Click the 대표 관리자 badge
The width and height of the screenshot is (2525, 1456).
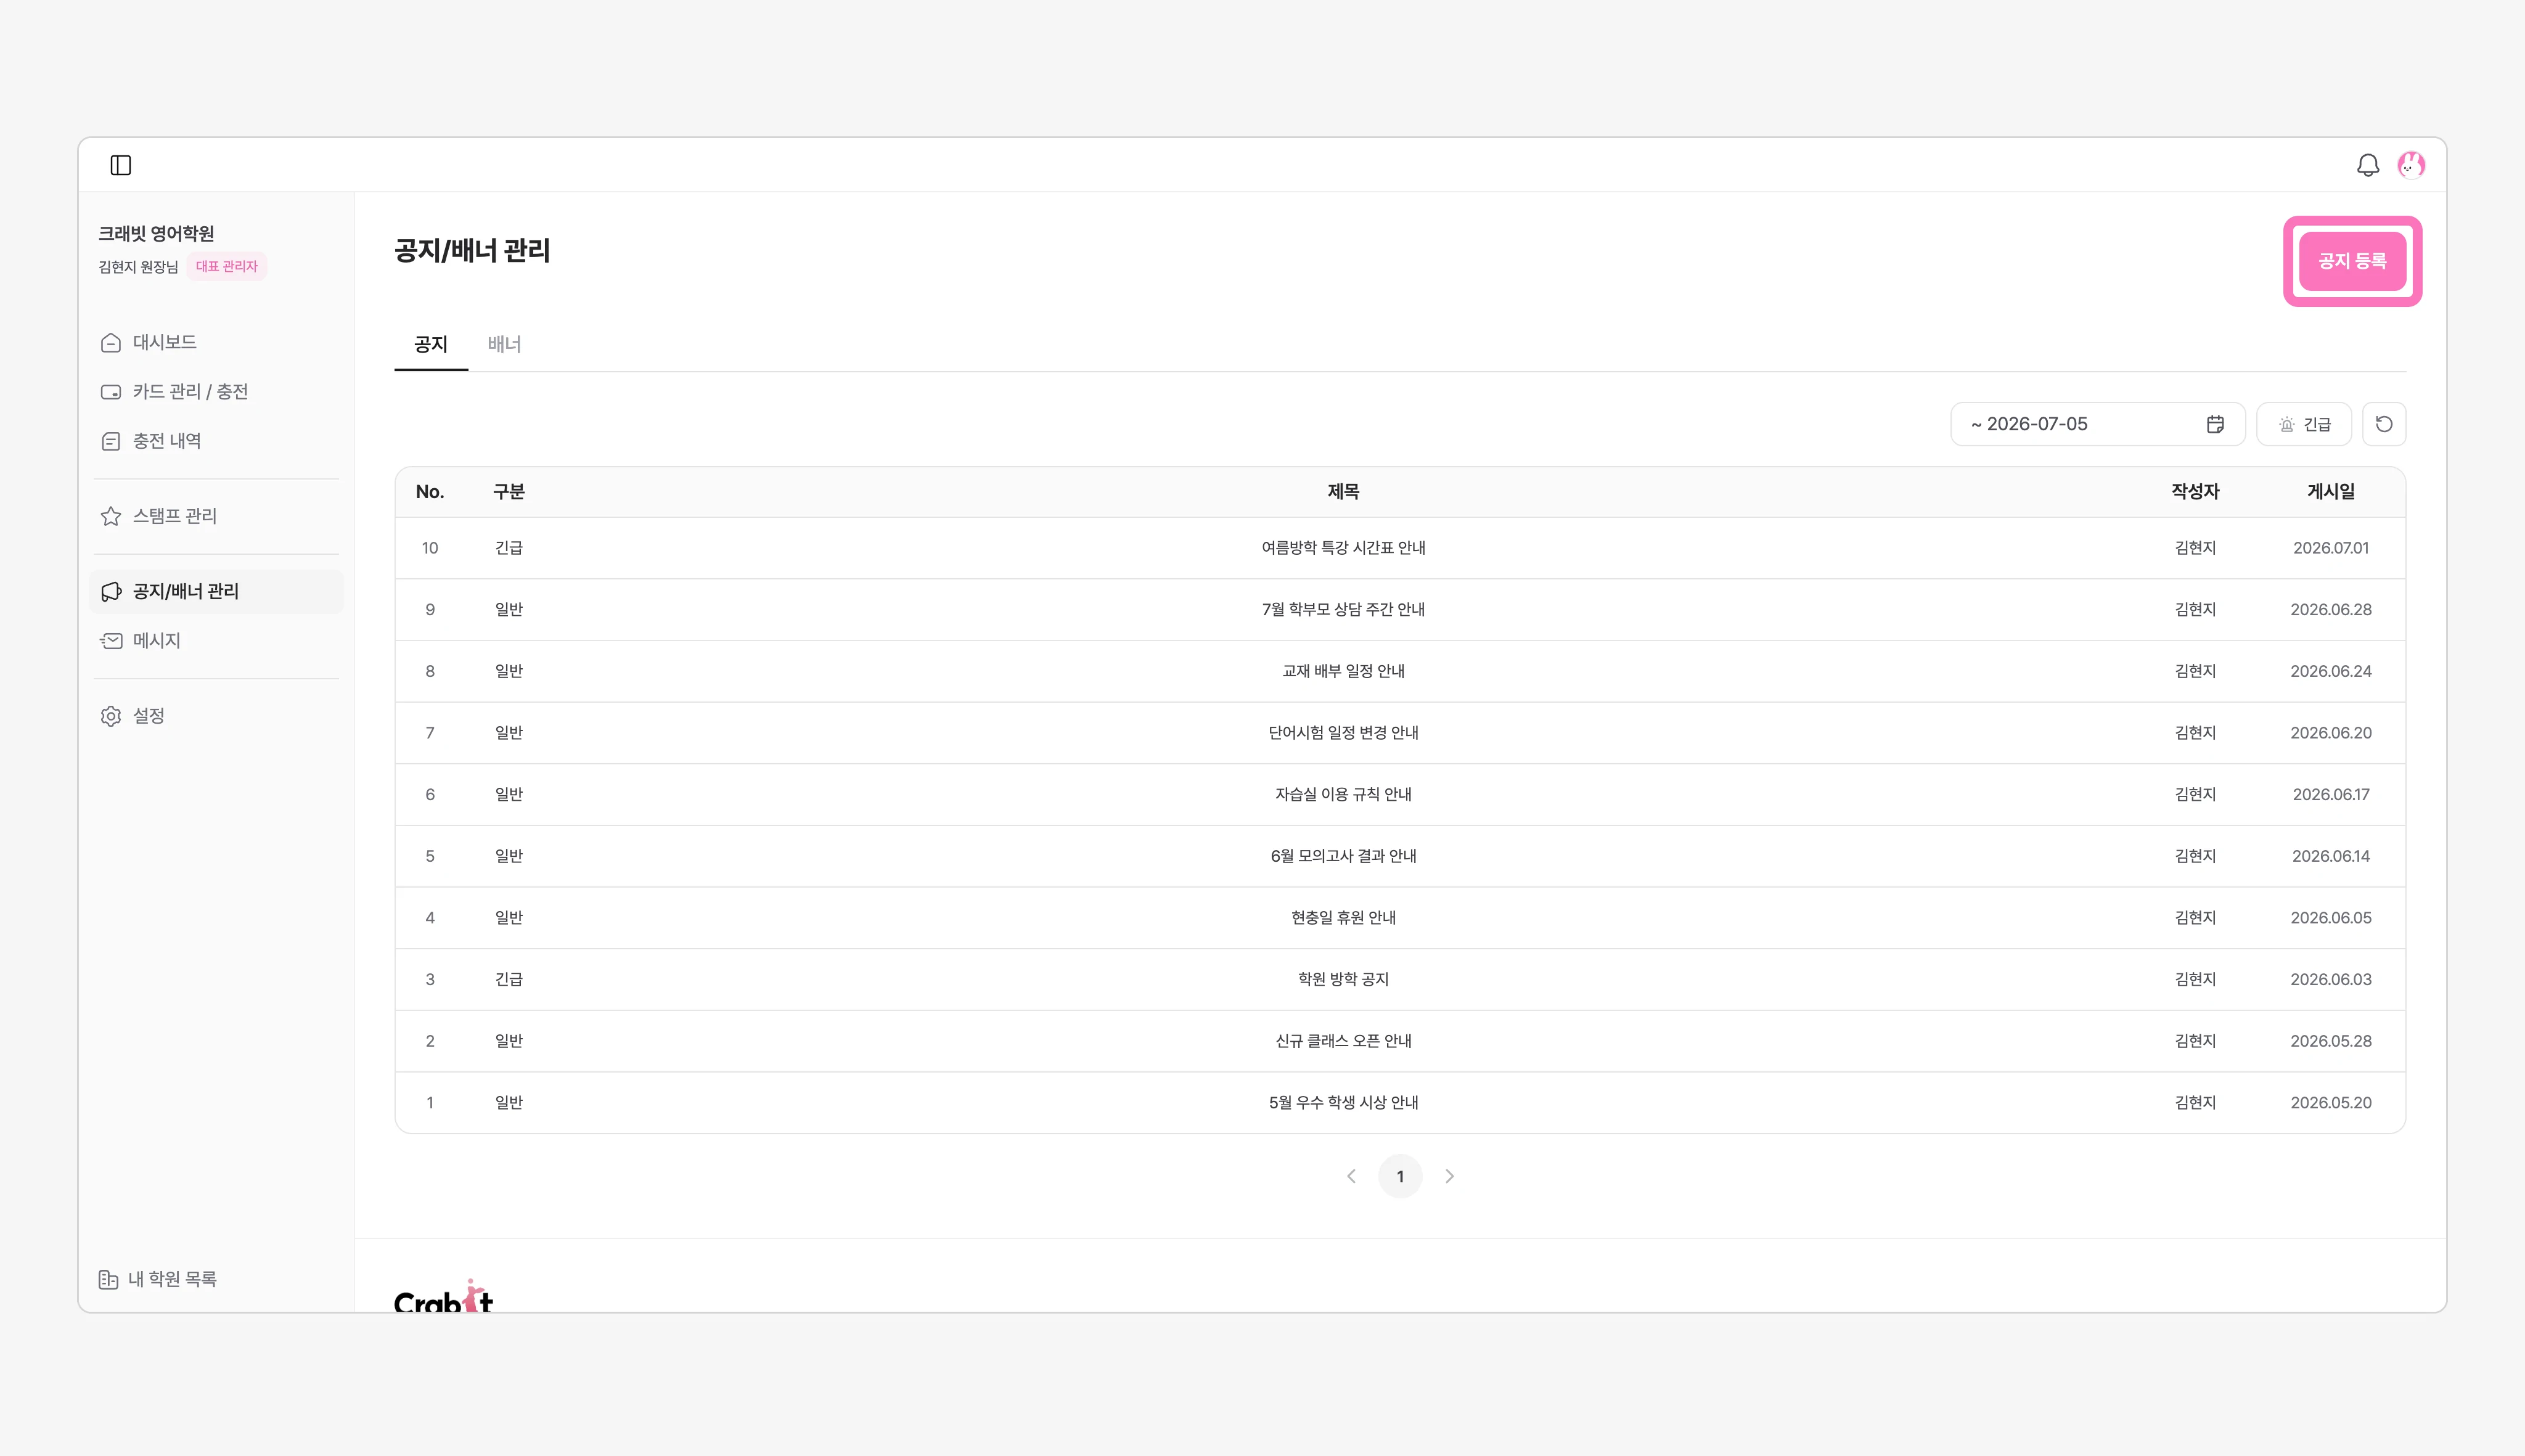[227, 267]
